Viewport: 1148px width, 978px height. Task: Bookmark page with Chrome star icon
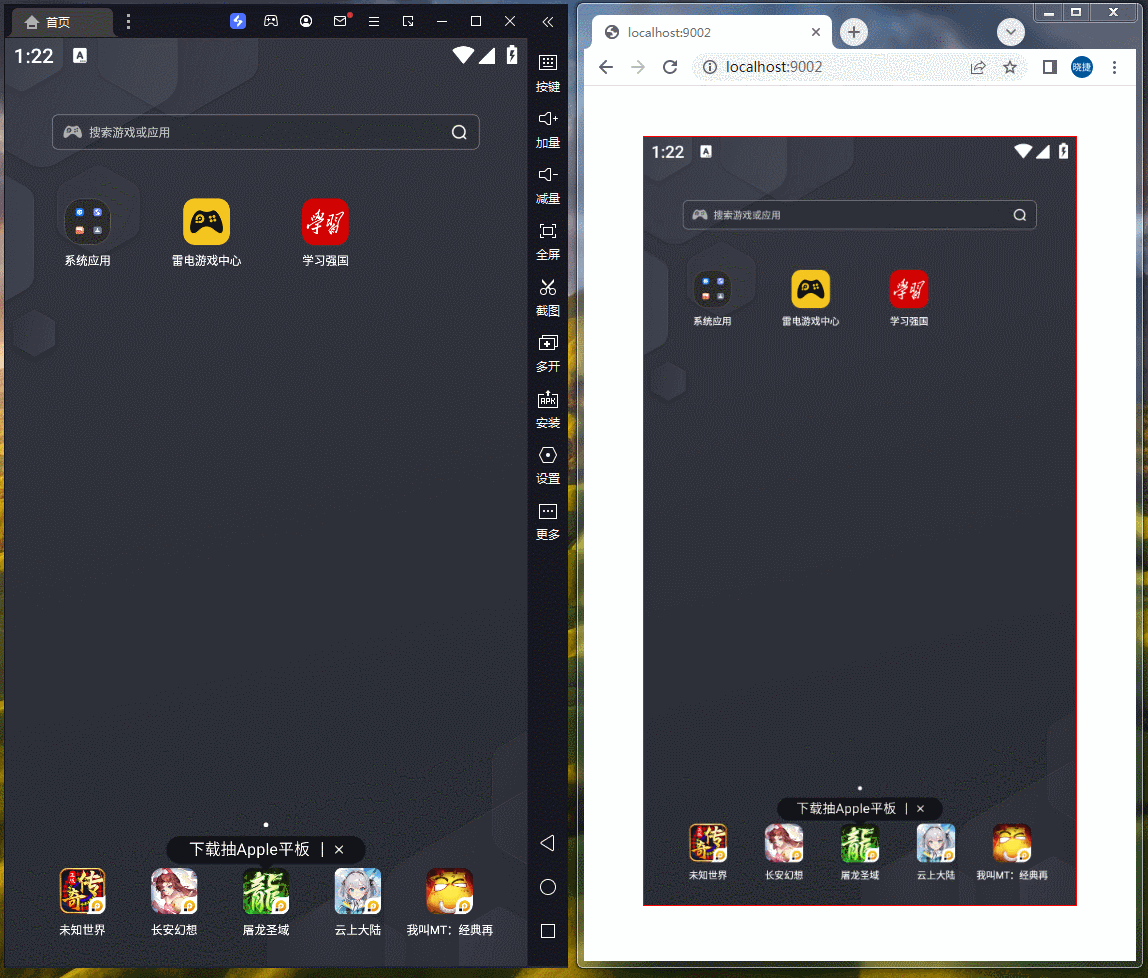point(1010,67)
